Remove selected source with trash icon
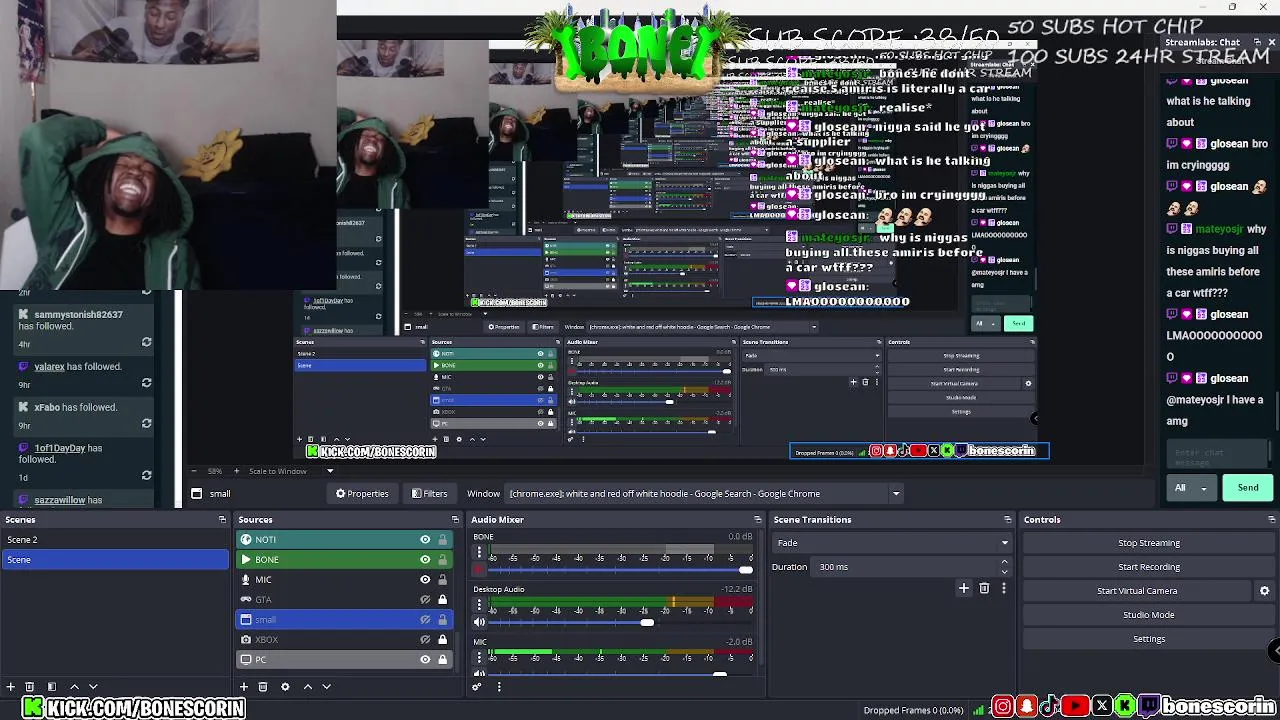The image size is (1280, 720). point(263,687)
